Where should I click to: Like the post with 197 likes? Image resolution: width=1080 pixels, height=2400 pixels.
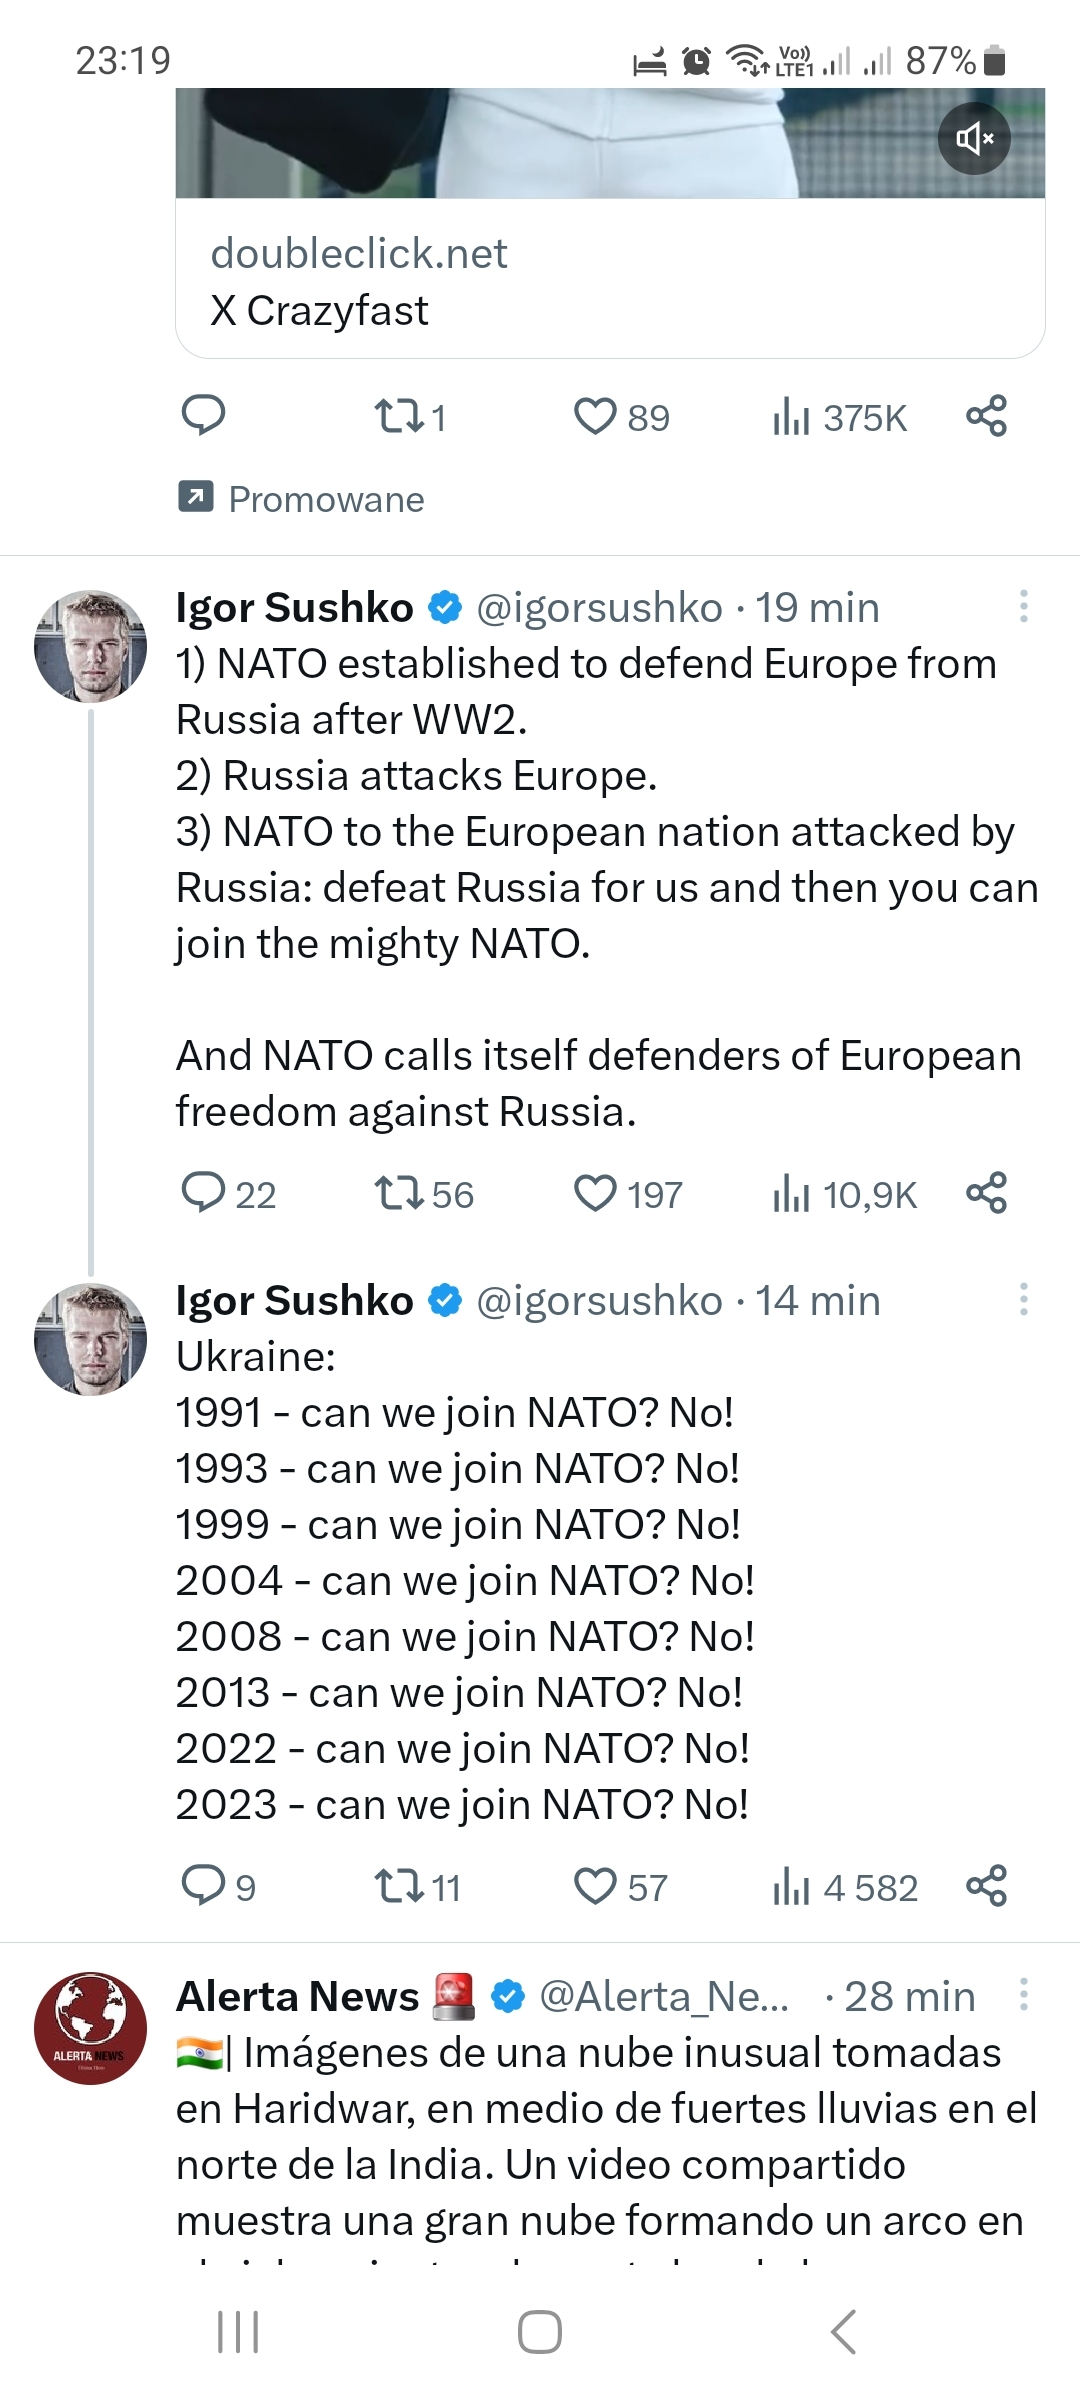pyautogui.click(x=595, y=1193)
